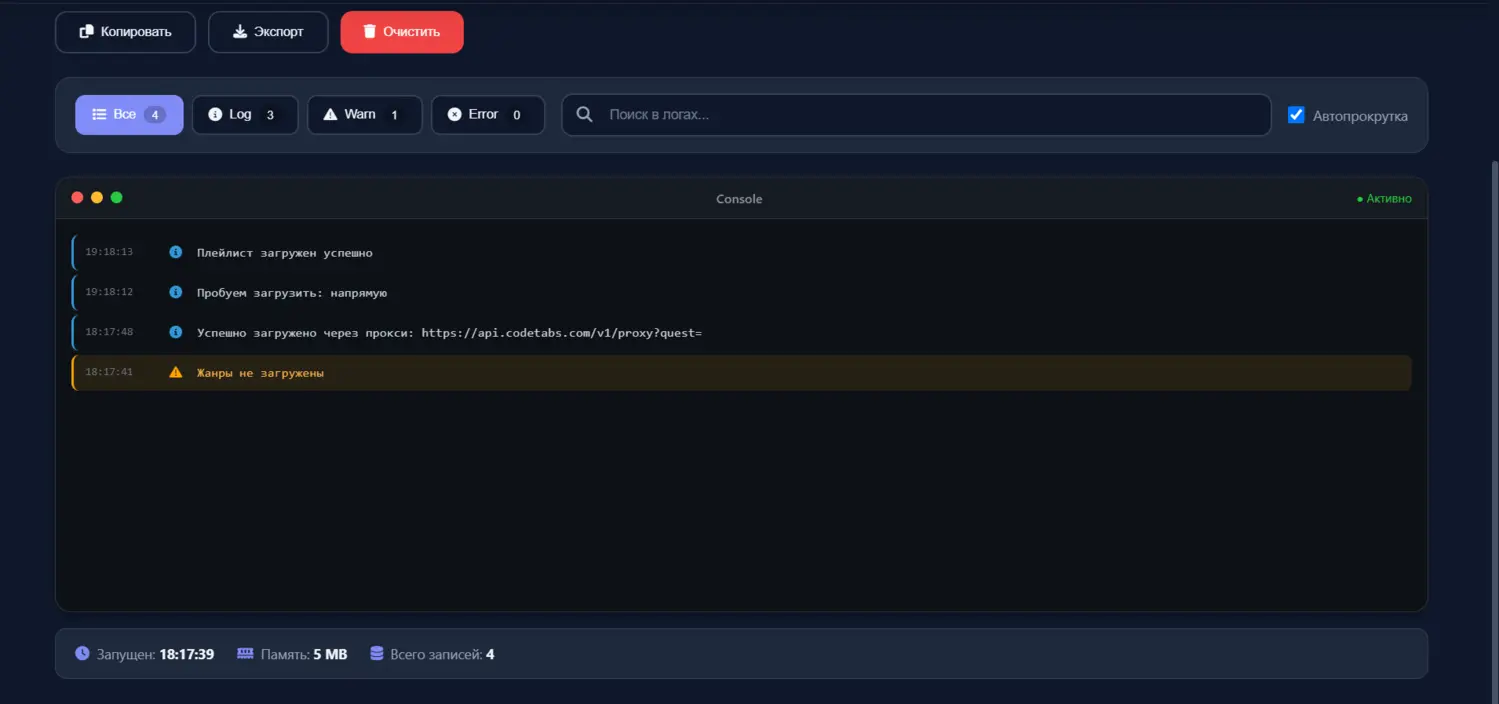Click the search field Поиск в логах

(x=930, y=115)
